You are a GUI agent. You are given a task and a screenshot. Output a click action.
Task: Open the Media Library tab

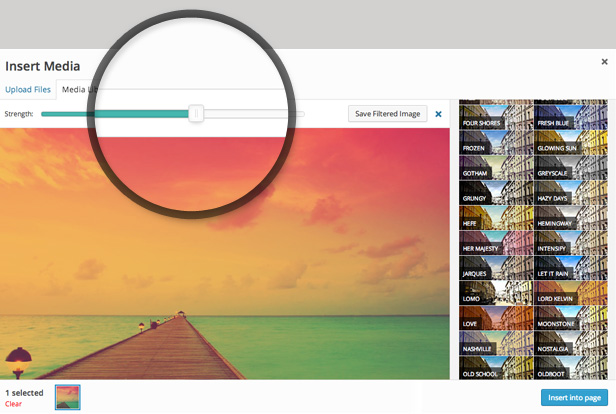(x=79, y=90)
